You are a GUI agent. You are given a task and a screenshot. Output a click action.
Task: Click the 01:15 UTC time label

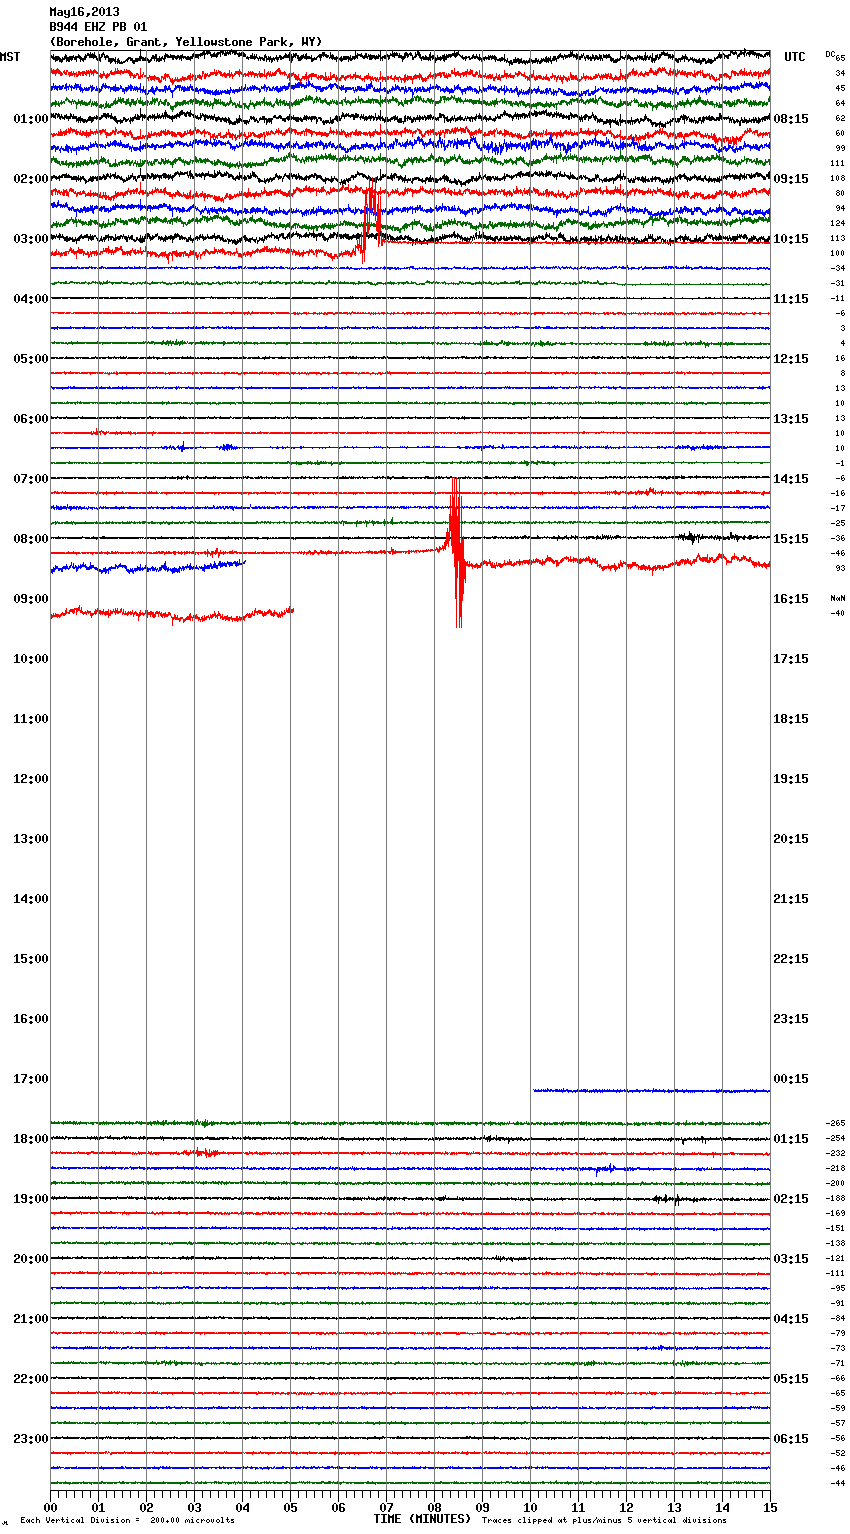pos(791,1139)
